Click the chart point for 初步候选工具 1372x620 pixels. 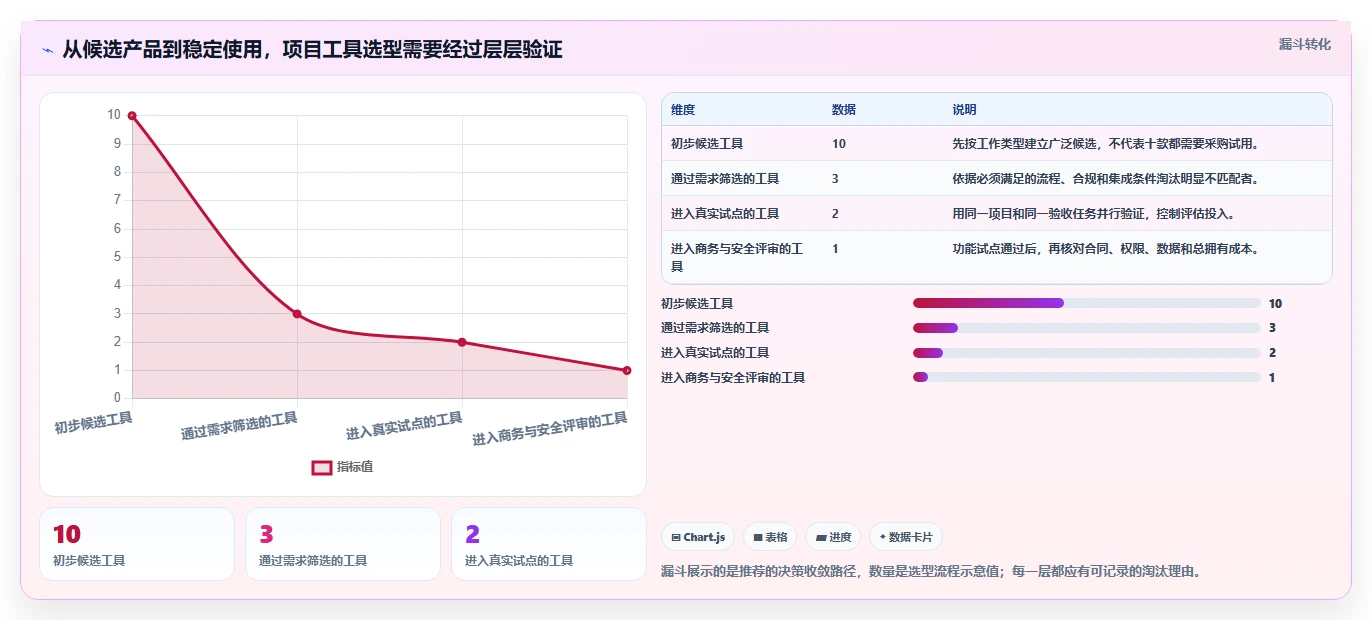pyautogui.click(x=132, y=116)
